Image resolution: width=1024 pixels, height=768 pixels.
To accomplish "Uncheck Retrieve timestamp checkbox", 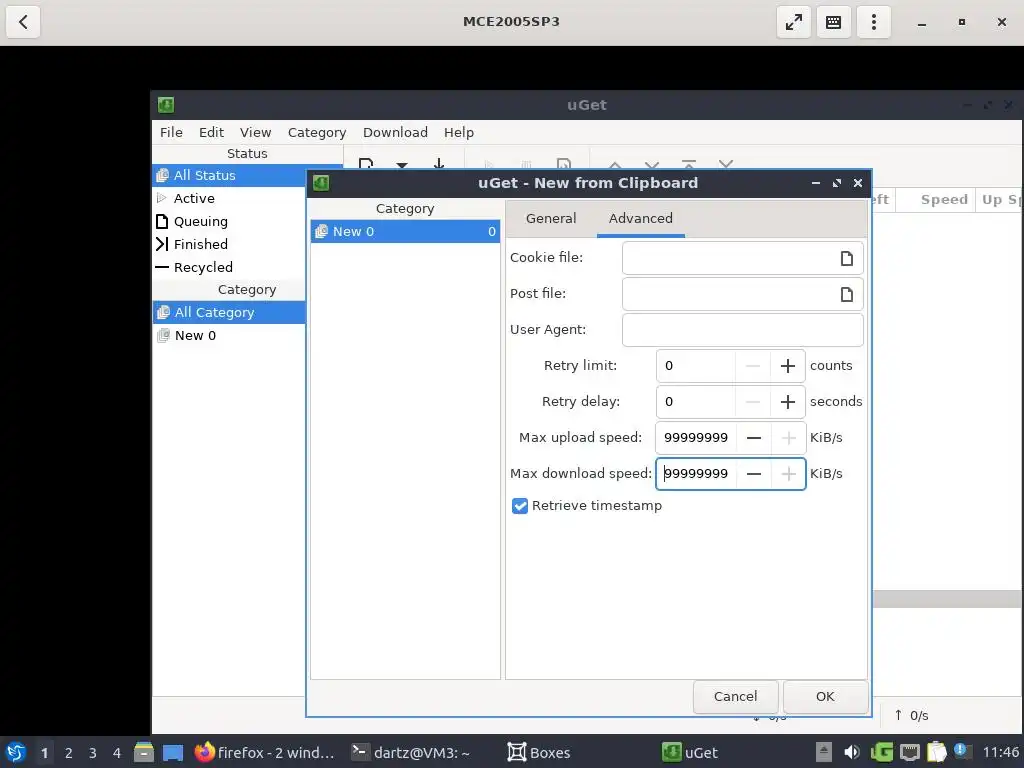I will coord(520,506).
